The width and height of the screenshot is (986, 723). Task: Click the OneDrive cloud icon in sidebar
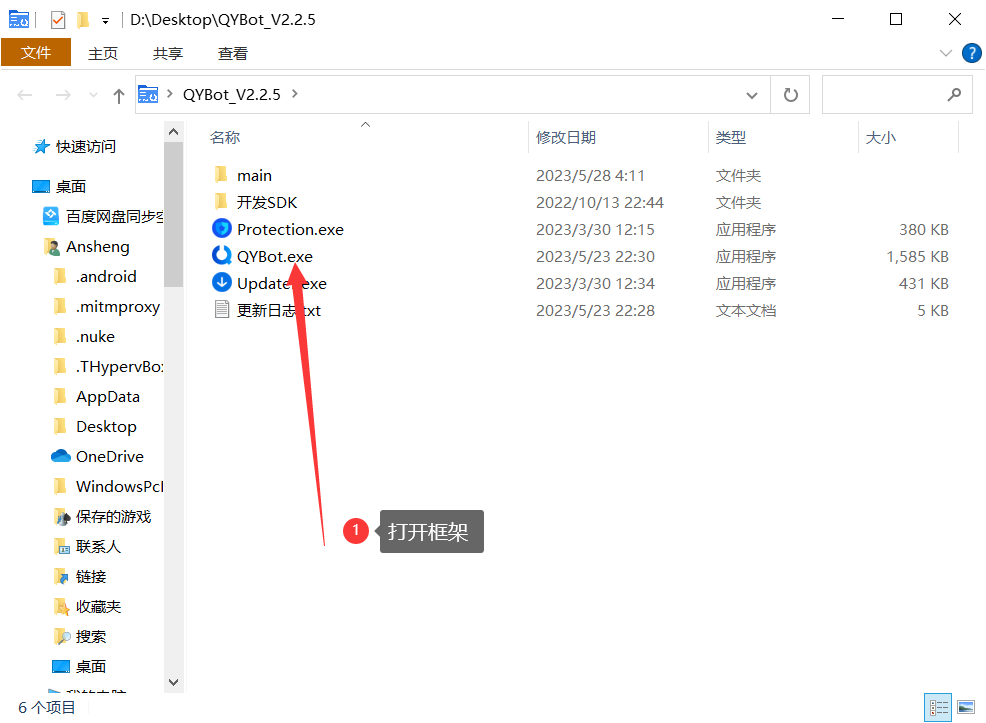tap(60, 456)
